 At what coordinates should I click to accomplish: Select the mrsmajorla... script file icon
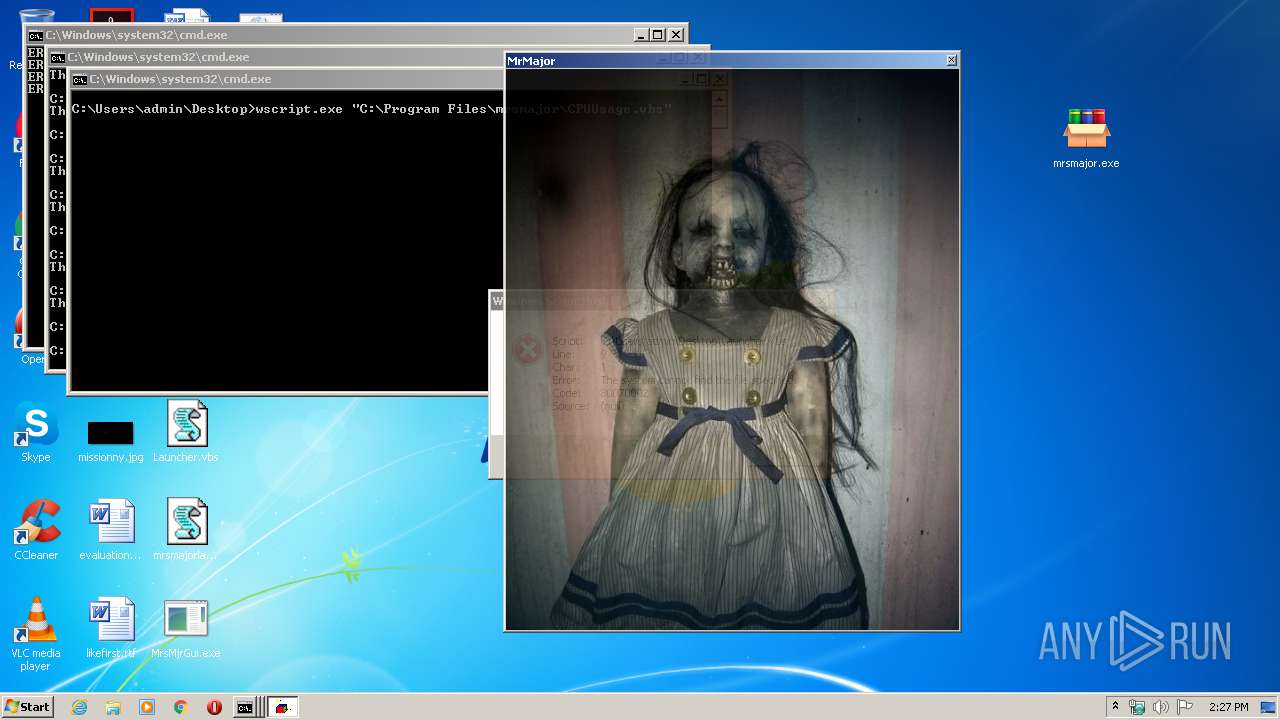pos(186,530)
